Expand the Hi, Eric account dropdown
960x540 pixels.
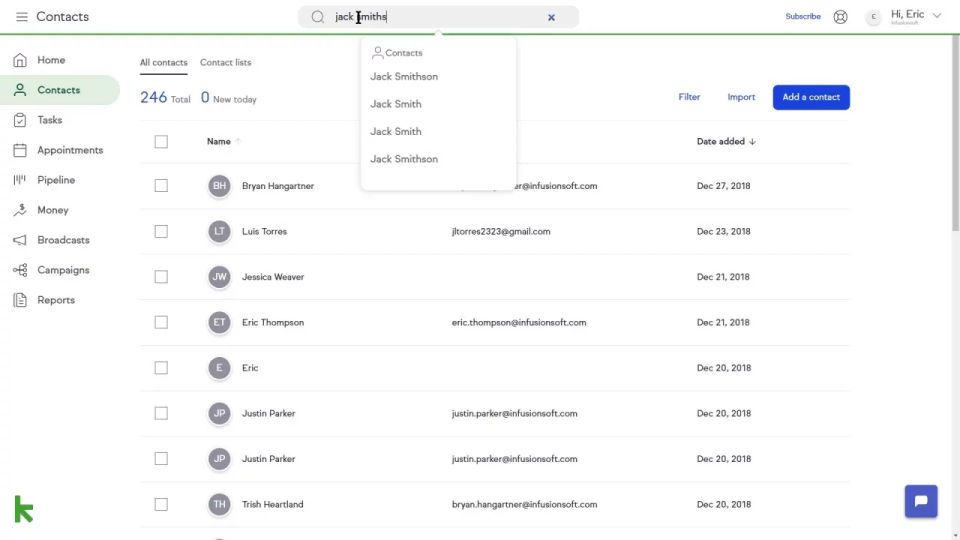(936, 16)
